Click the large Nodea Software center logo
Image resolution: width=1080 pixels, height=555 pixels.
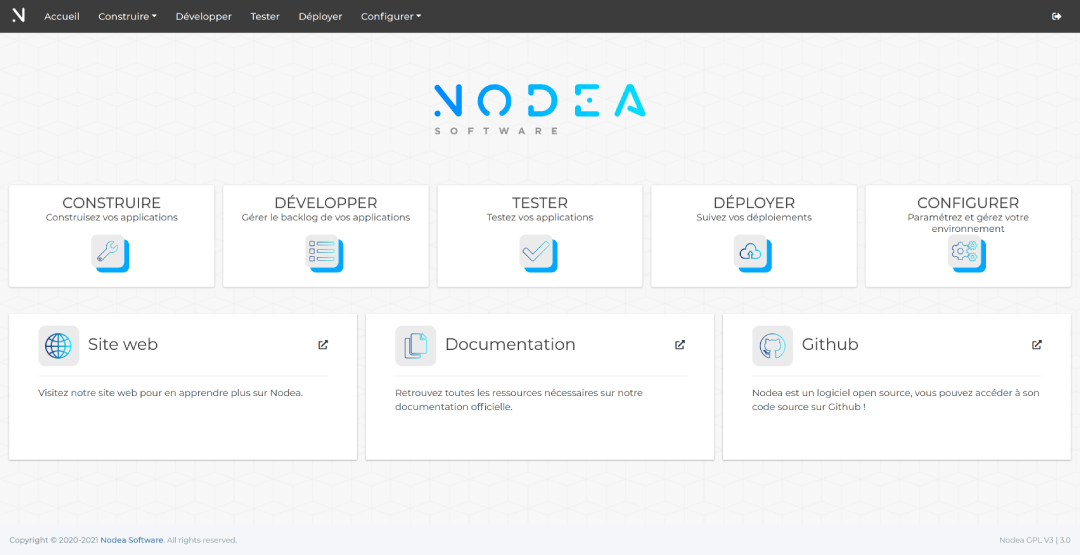(540, 108)
